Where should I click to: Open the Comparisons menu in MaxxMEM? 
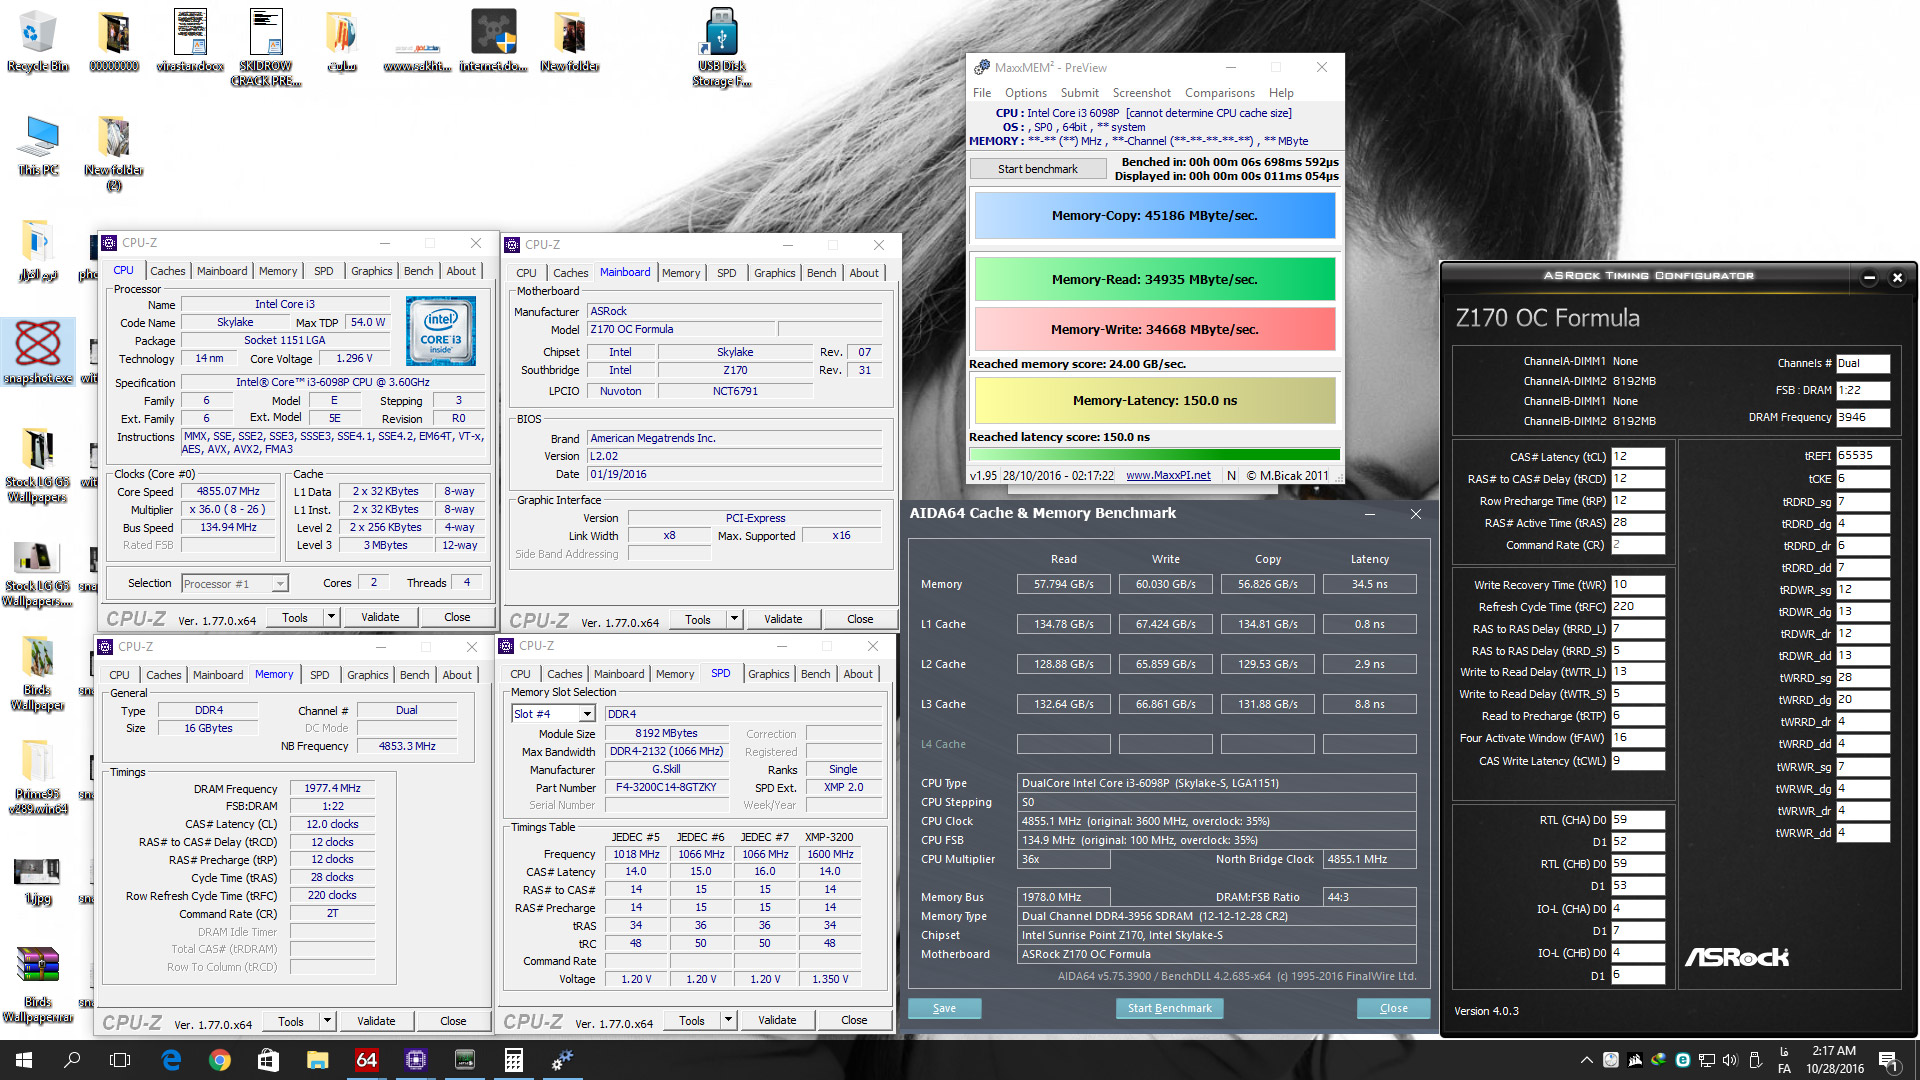[1220, 93]
